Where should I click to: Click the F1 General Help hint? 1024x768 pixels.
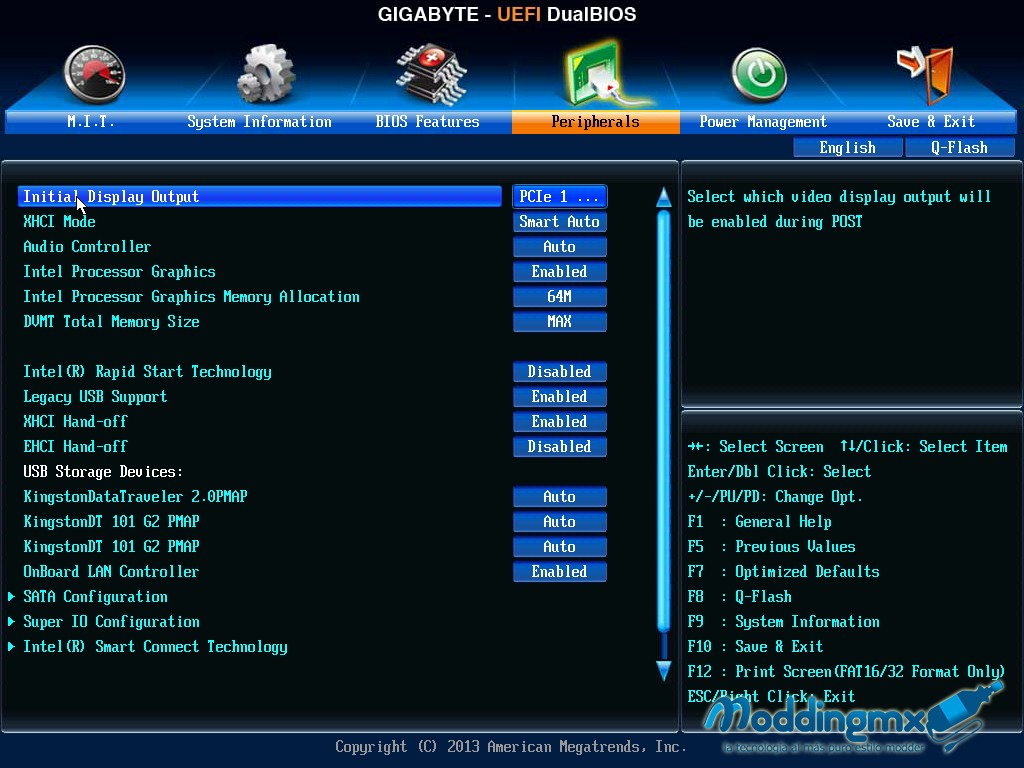760,522
